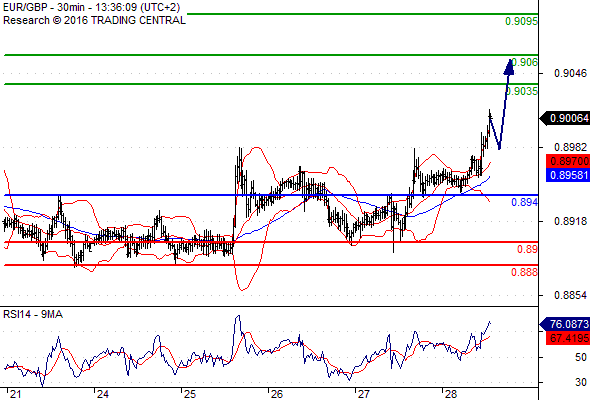Click the 0.9046 price axis label

point(570,73)
